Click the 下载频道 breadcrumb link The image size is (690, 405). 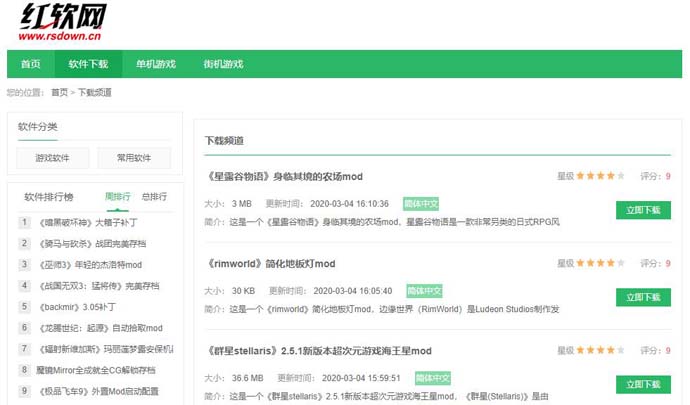pos(95,92)
